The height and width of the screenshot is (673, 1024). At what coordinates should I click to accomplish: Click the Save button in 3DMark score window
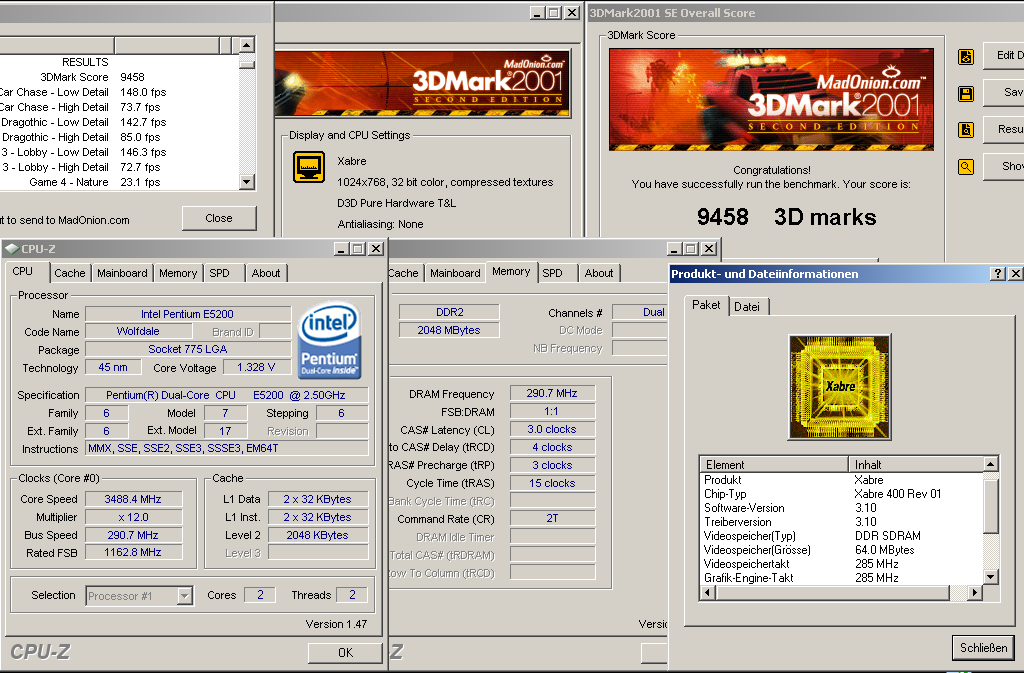(1006, 92)
